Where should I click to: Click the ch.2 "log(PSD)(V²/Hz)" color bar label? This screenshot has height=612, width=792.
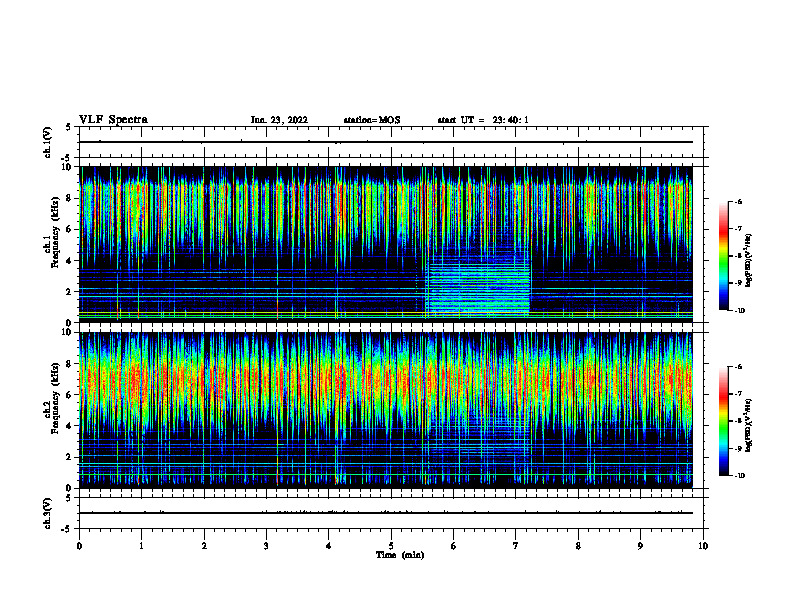tap(749, 425)
